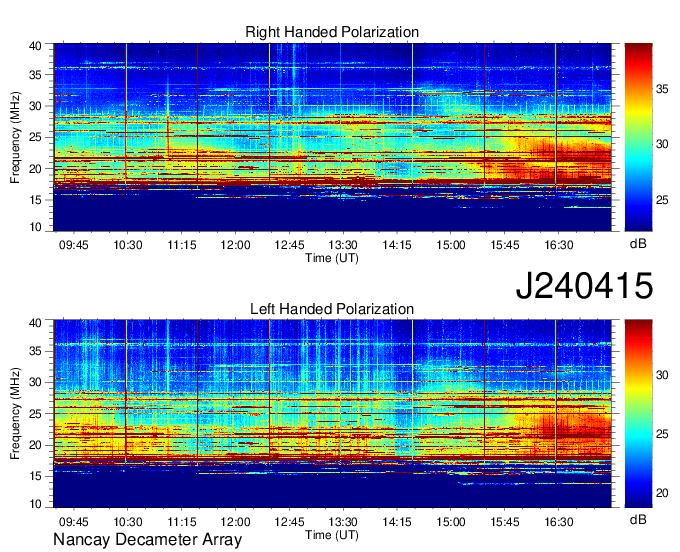Click the 13:30 tick label in the top plot
This screenshot has height=552, width=680.
343,245
